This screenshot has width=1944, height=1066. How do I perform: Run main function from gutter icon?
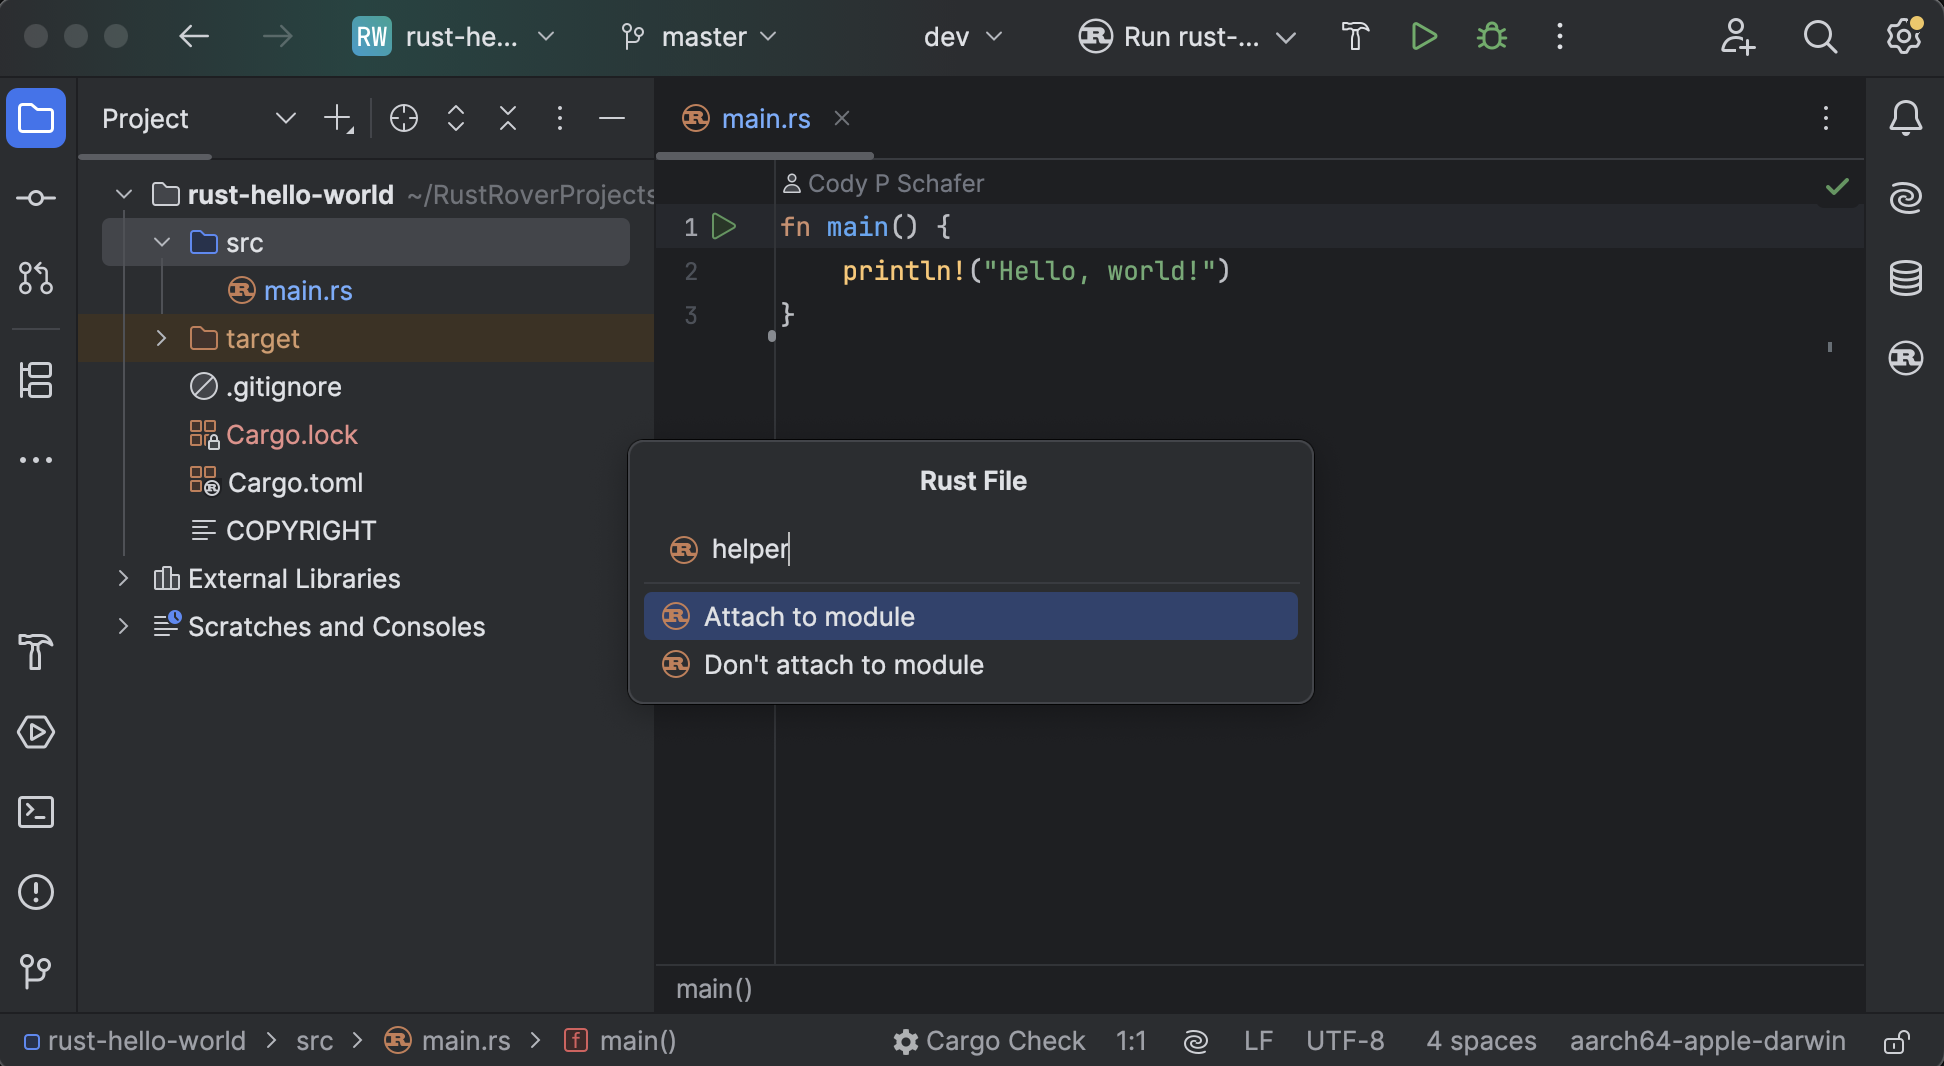point(723,227)
